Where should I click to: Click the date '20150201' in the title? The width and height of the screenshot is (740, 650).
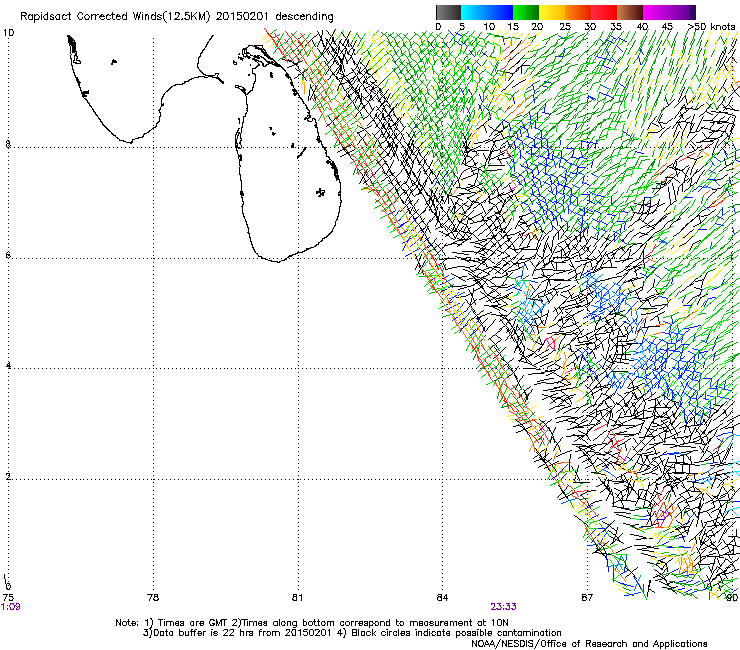pos(242,17)
